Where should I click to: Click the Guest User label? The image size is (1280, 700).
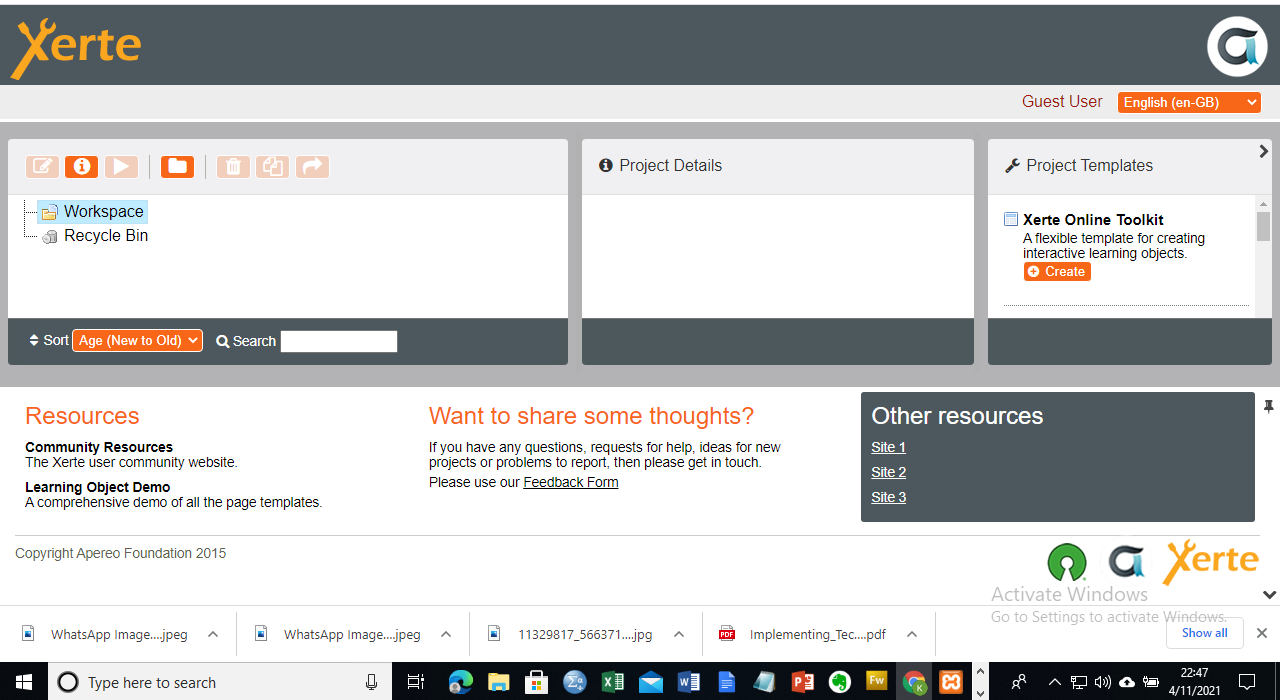(1062, 102)
